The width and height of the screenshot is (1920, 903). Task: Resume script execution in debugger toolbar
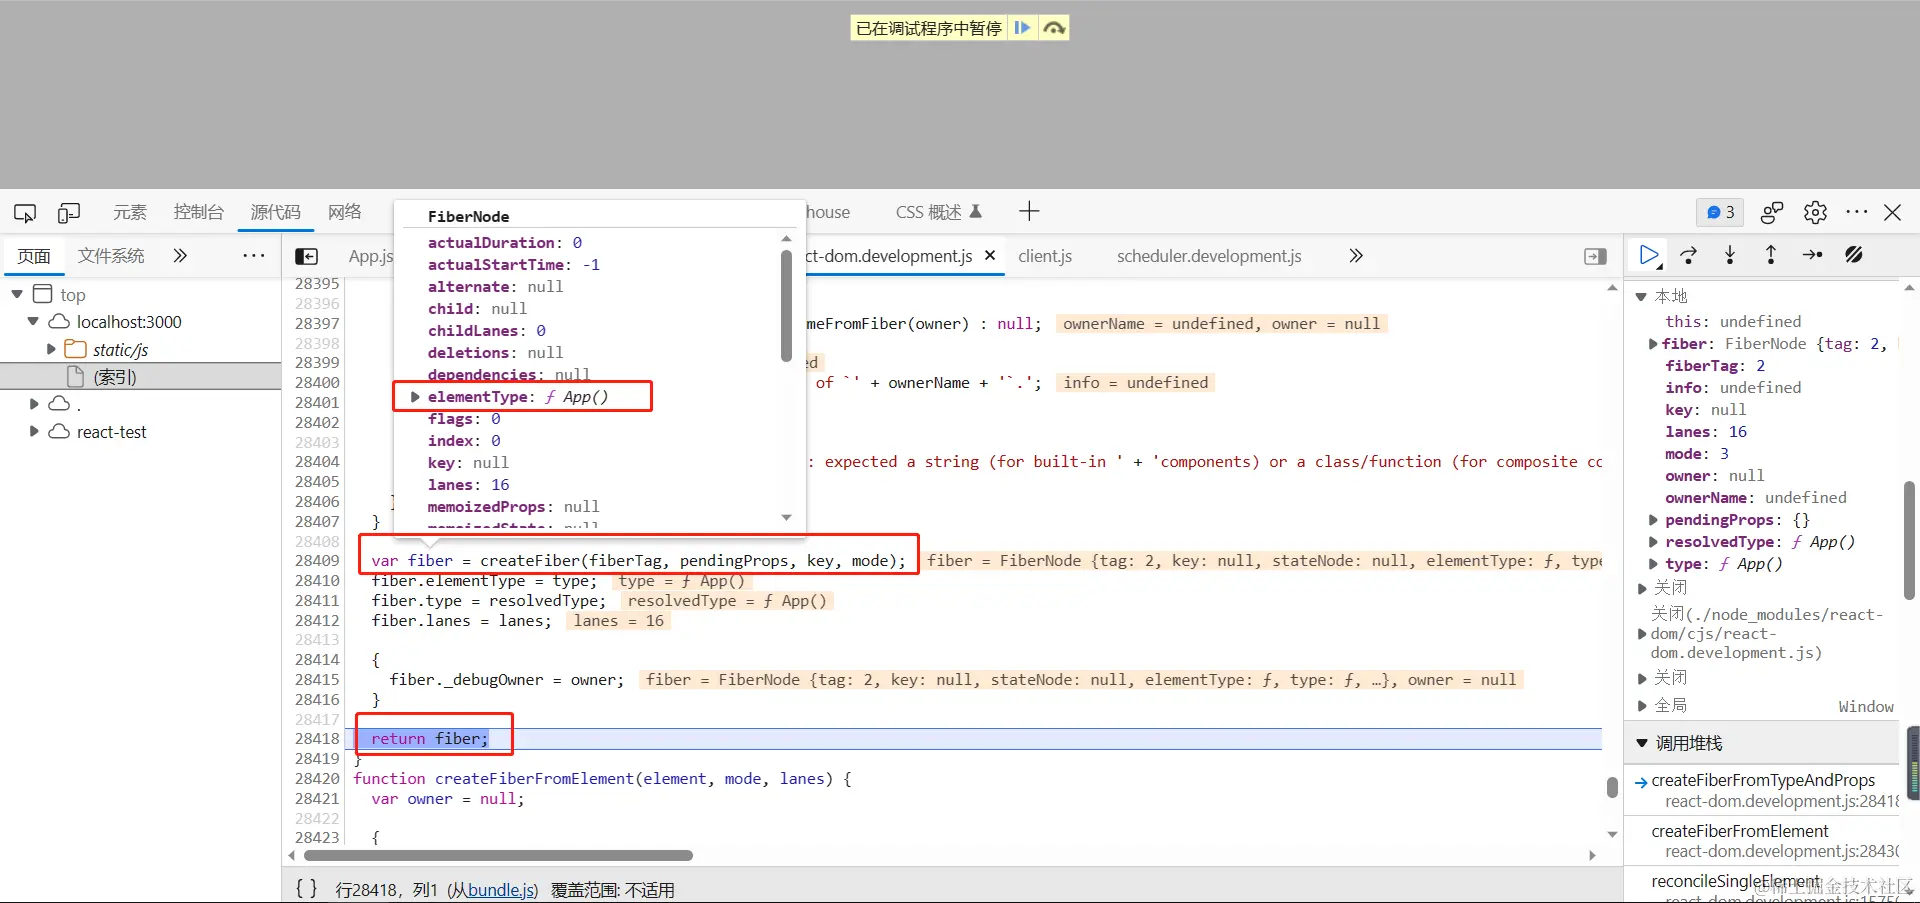[x=1649, y=255]
